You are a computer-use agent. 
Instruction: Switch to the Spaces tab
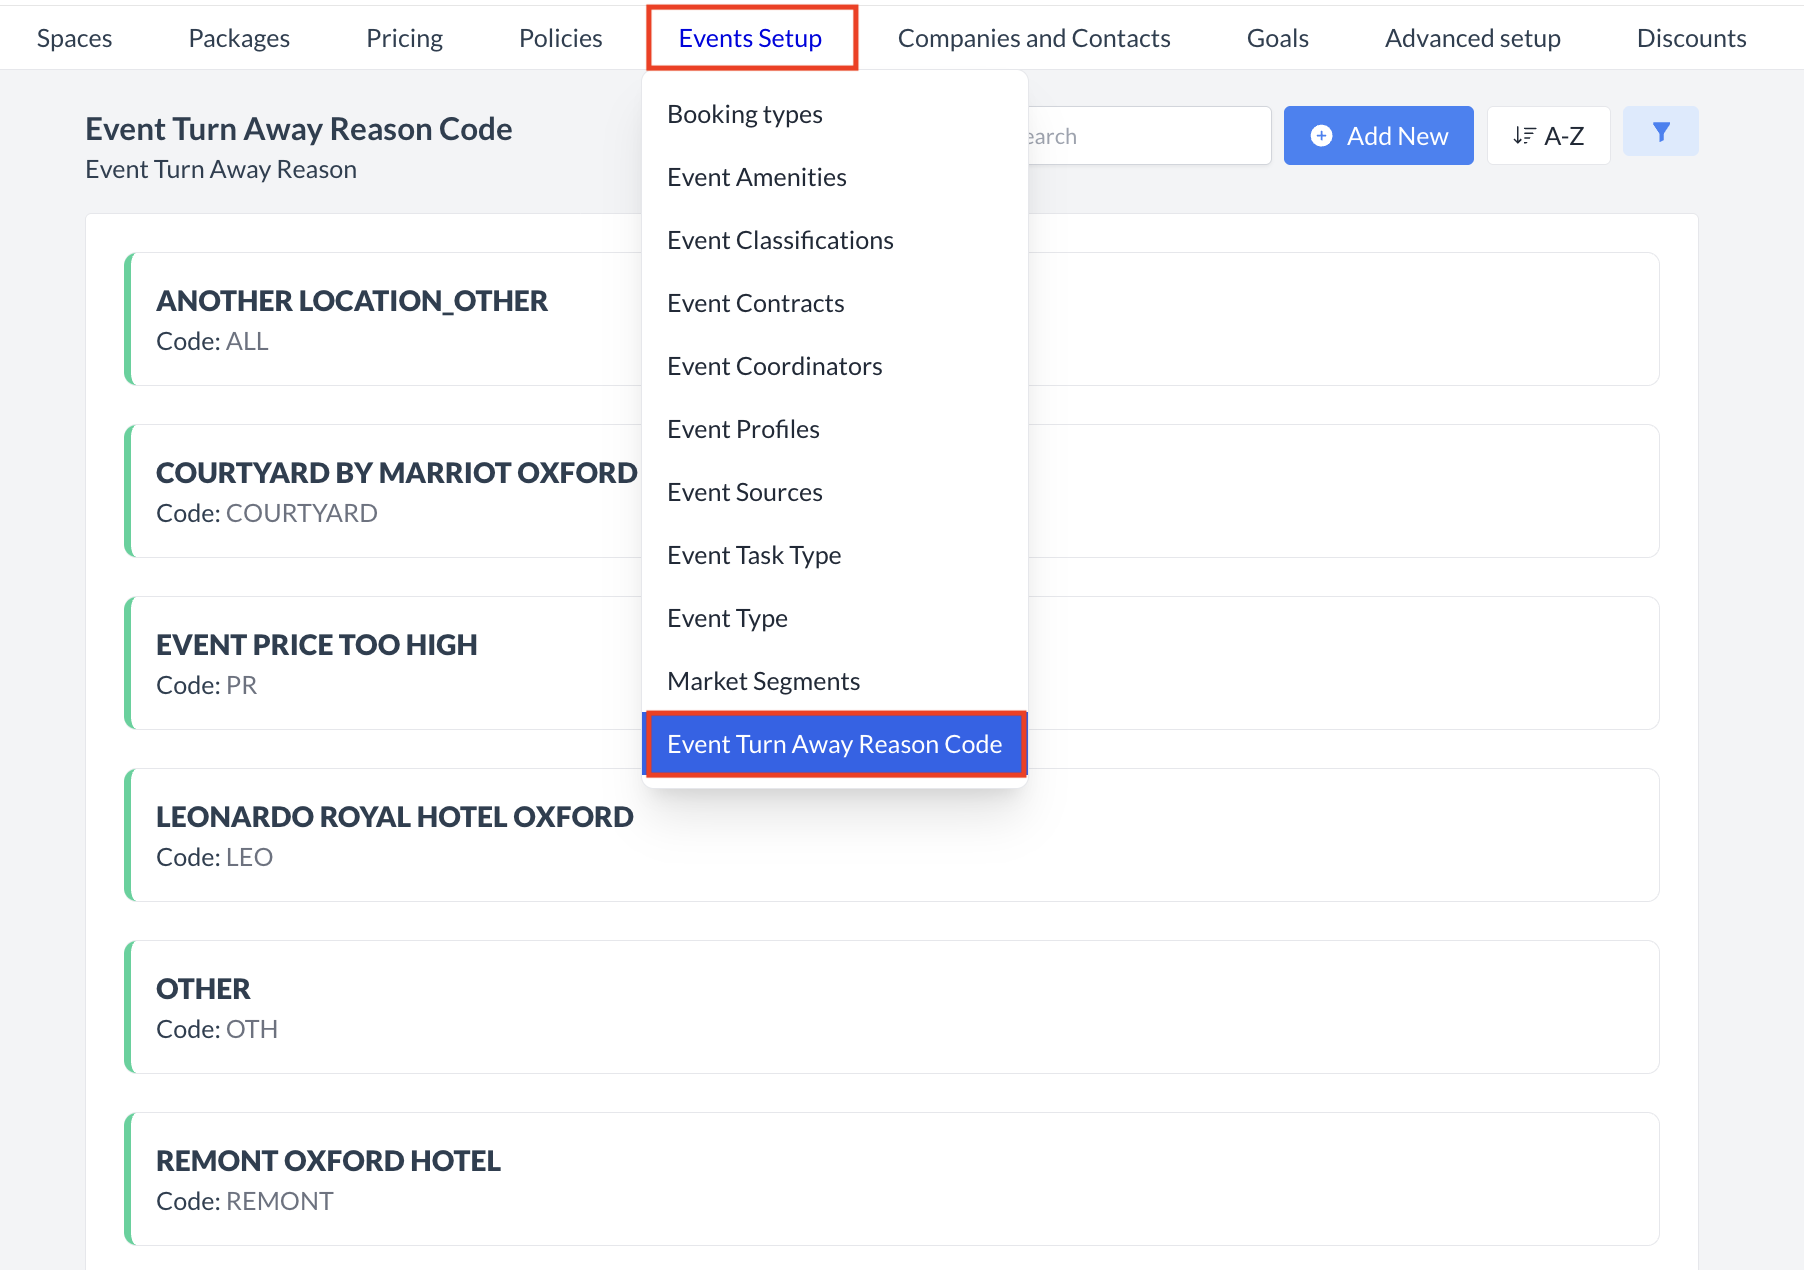[74, 38]
